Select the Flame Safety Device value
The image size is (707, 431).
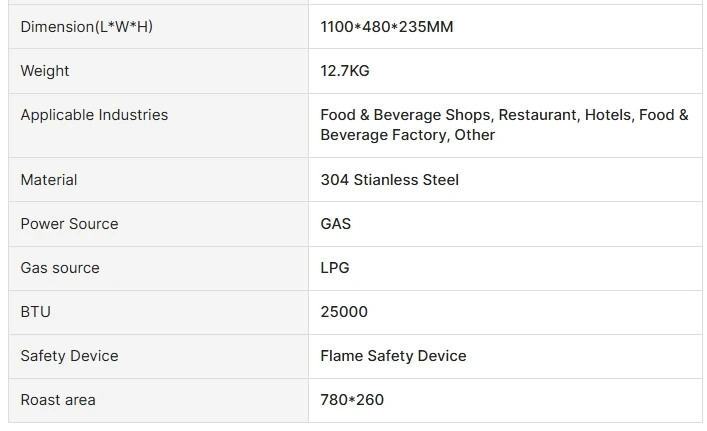point(393,356)
